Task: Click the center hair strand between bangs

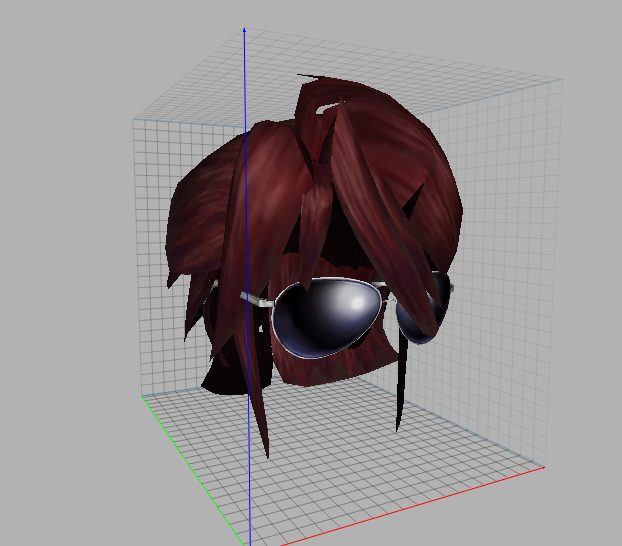Action: click(313, 230)
